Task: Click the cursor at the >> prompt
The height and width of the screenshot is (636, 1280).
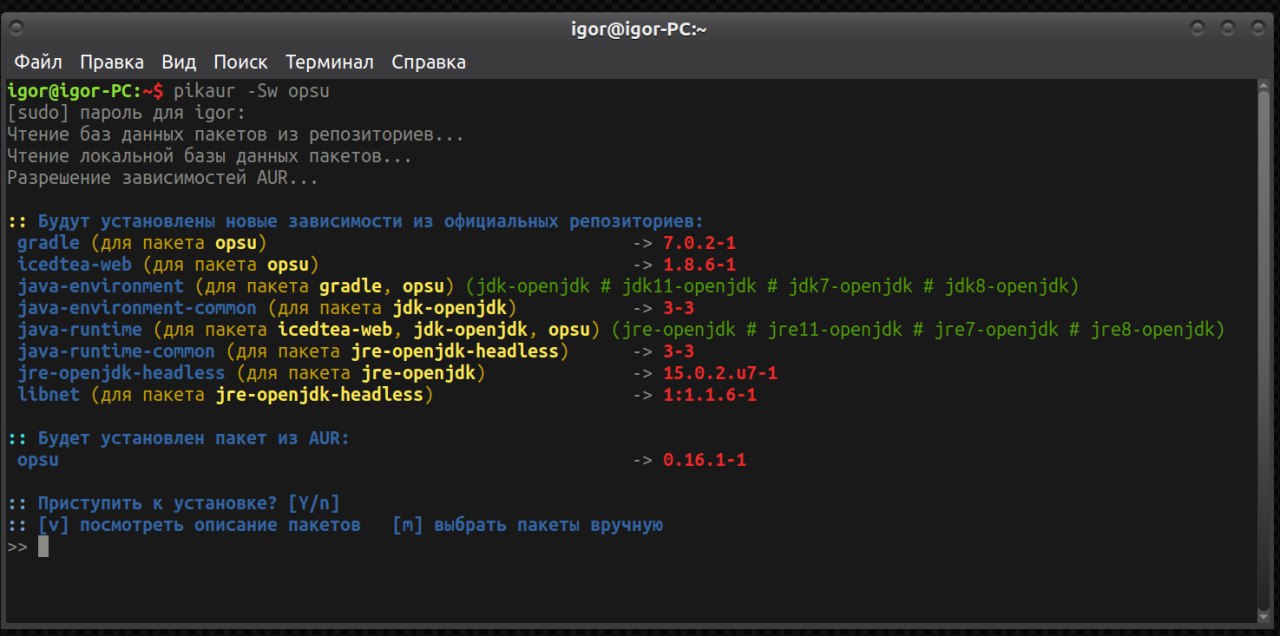Action: click(43, 546)
